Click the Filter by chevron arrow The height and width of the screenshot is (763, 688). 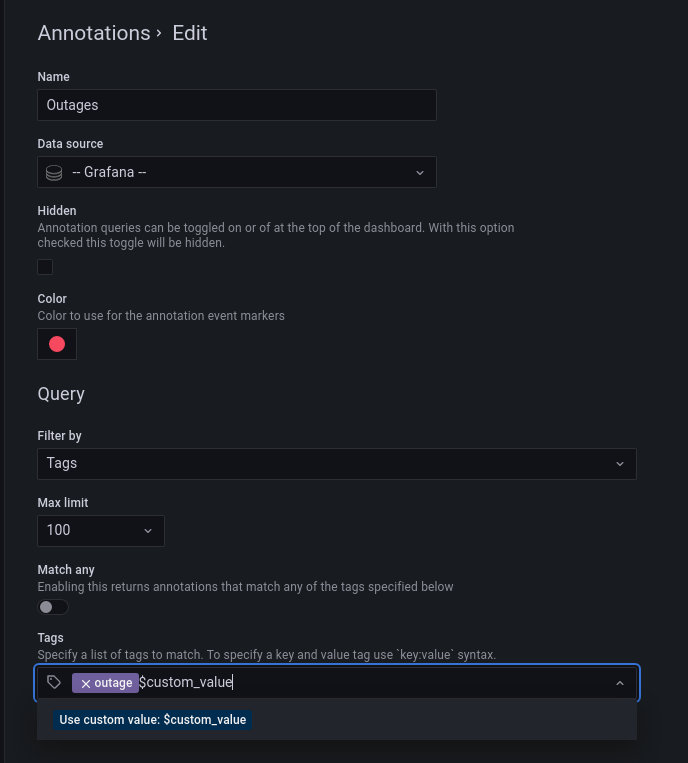pos(620,464)
